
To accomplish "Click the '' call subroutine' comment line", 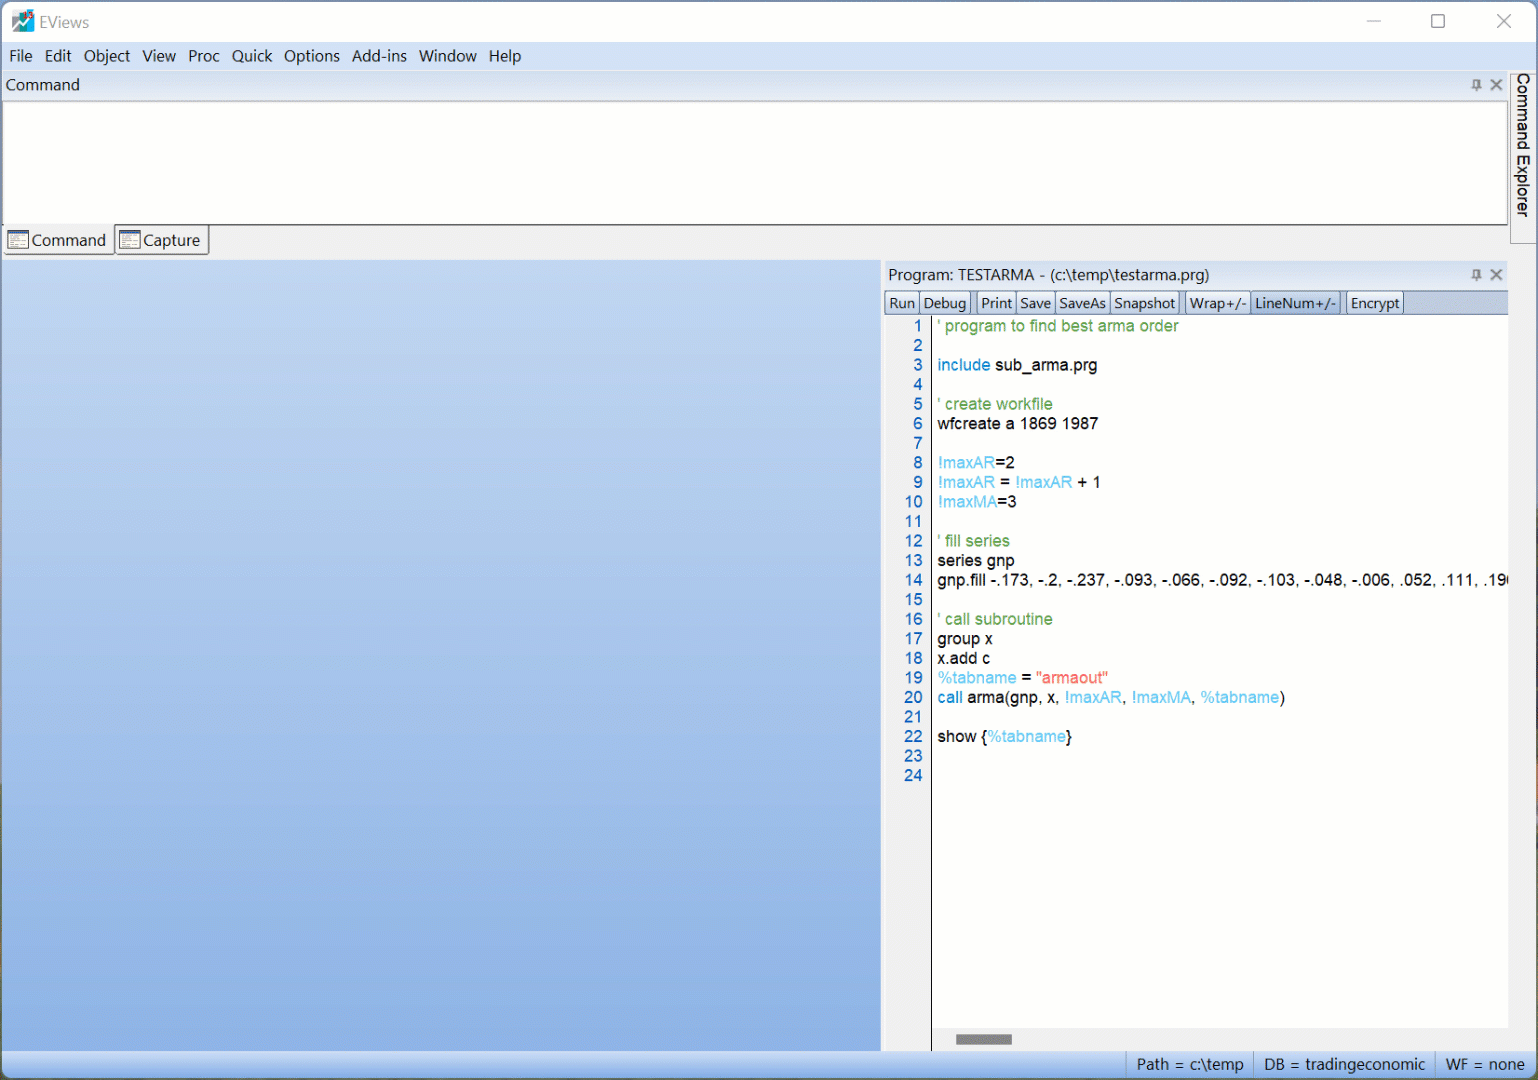I will coord(995,619).
